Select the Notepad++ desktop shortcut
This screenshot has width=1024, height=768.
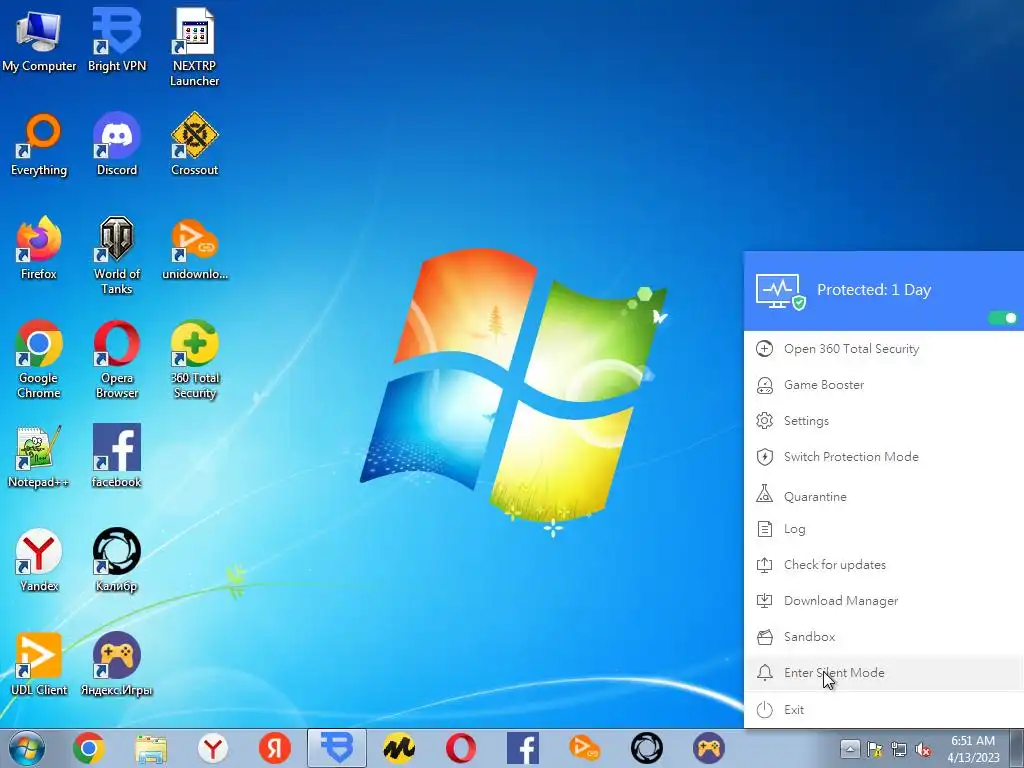(39, 456)
